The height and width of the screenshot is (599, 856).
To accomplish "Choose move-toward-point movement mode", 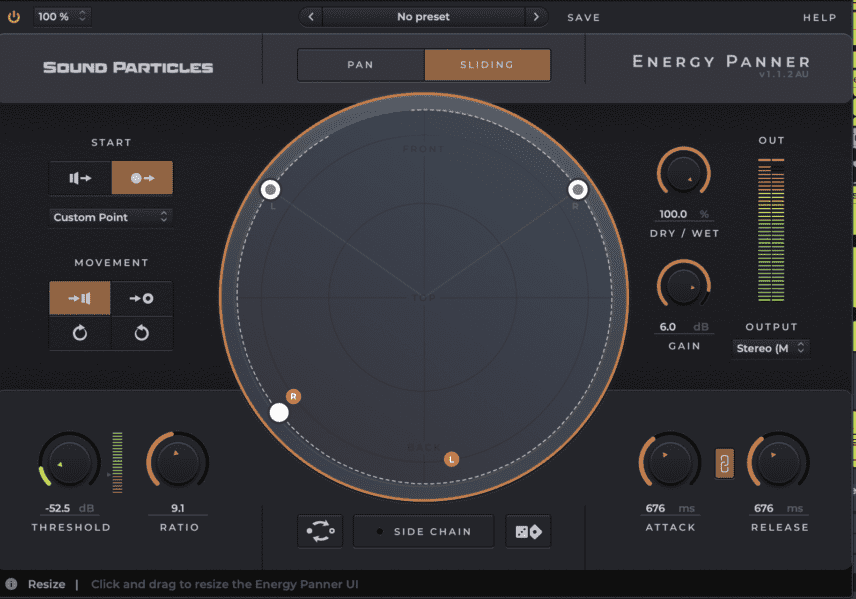I will click(x=142, y=298).
